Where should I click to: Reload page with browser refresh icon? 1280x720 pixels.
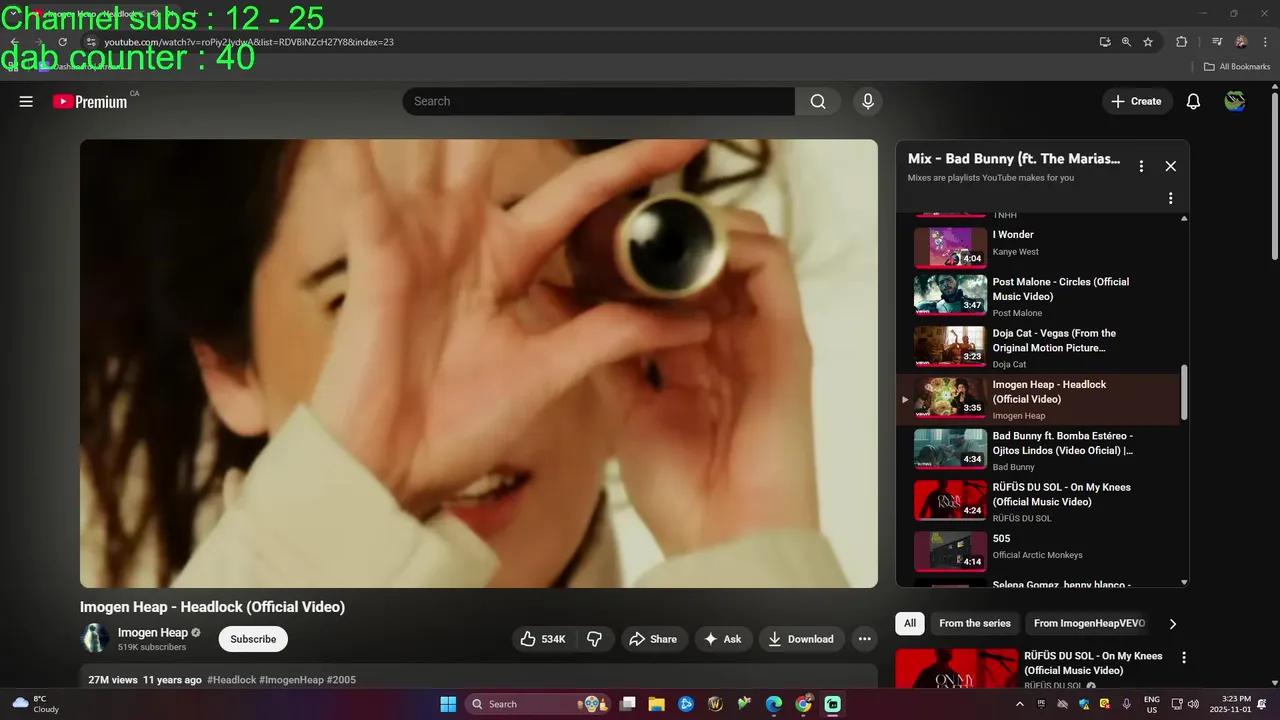(62, 42)
